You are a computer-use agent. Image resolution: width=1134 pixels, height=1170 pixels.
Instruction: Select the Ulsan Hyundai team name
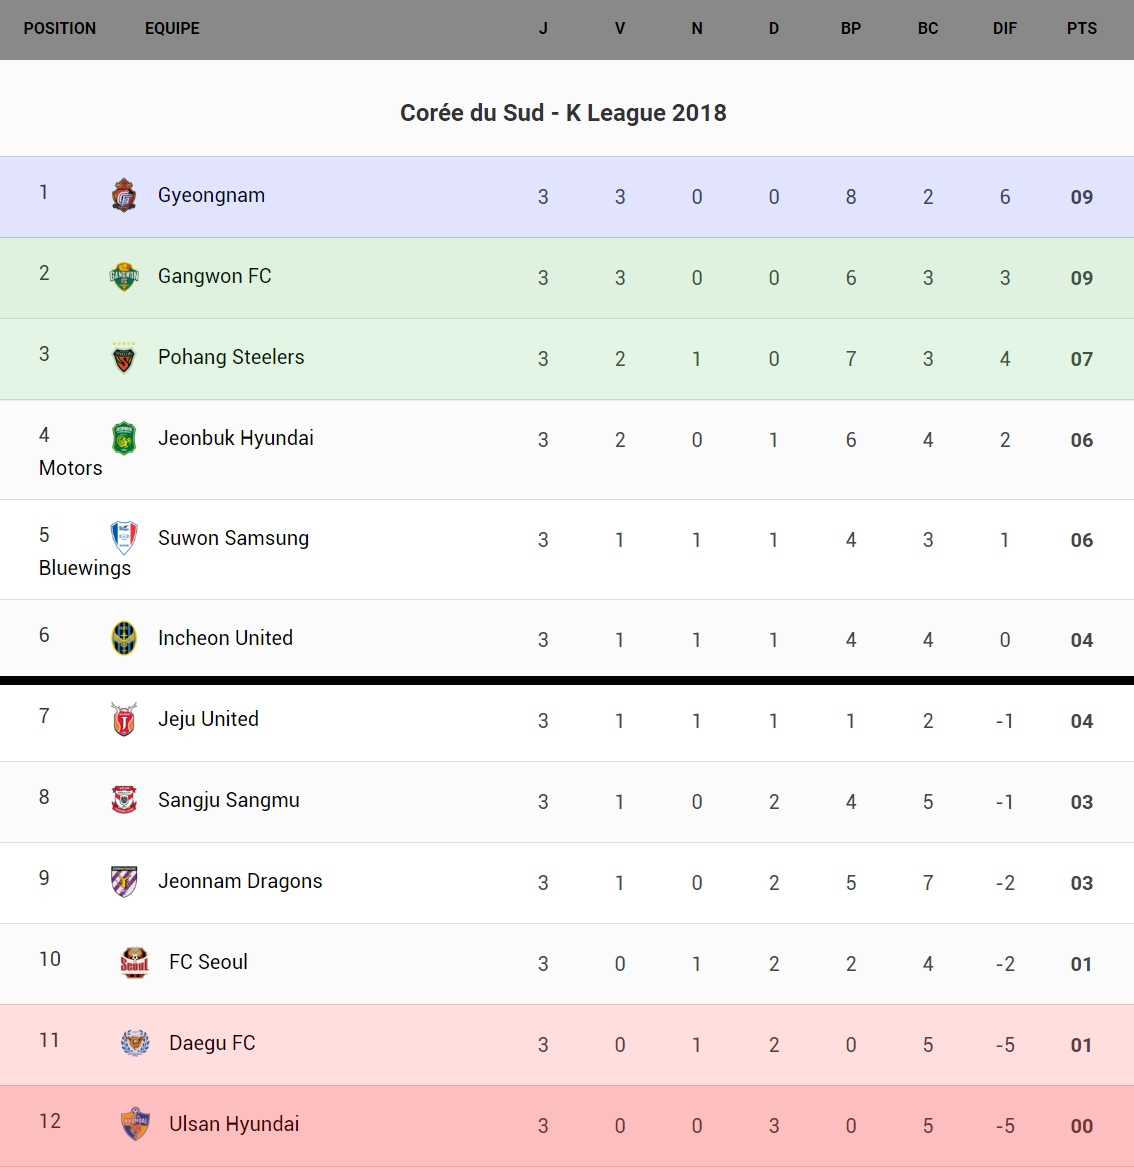click(x=234, y=1124)
